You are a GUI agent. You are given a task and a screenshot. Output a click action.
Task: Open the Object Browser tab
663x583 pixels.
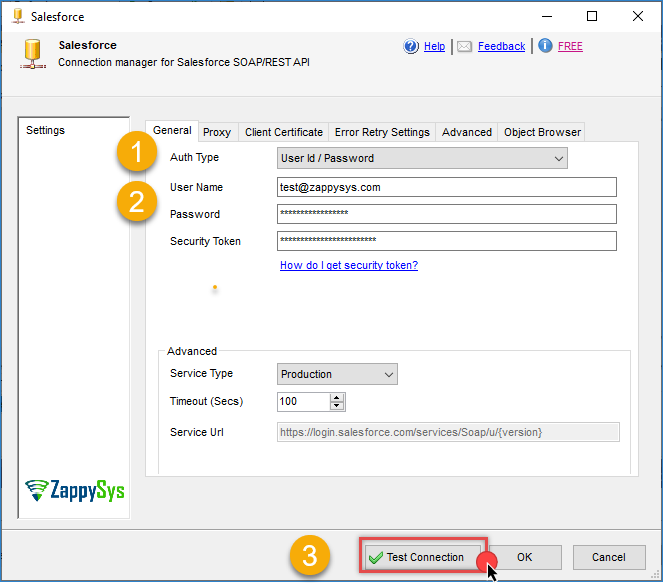(x=542, y=132)
